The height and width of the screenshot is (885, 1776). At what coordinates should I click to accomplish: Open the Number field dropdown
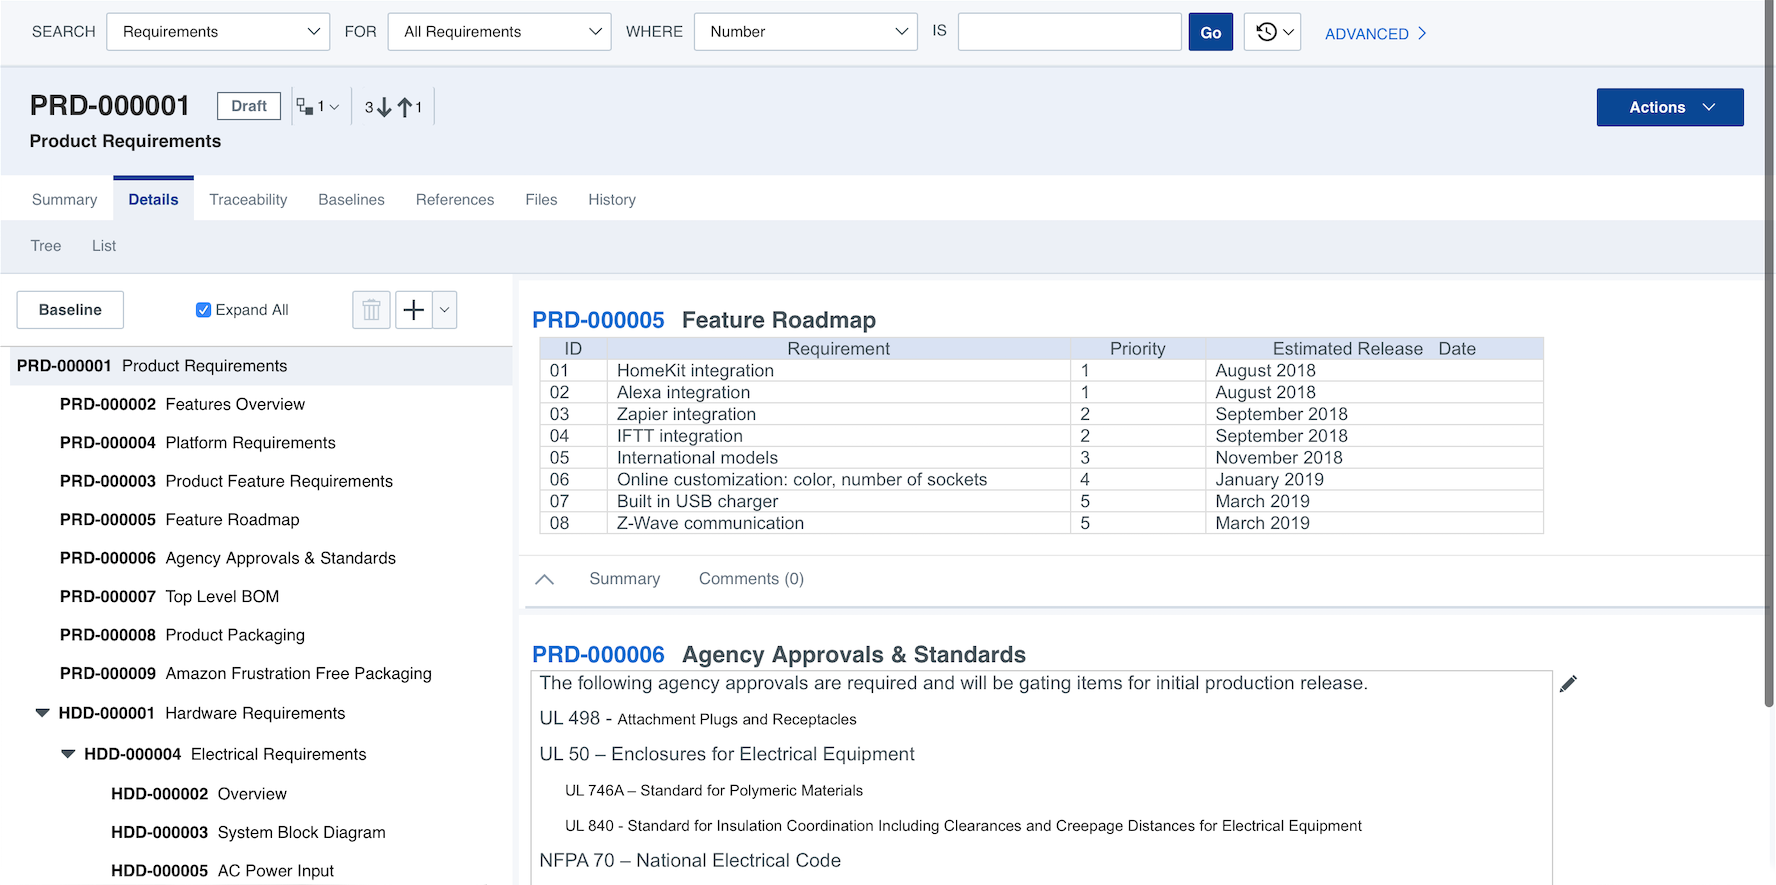coord(805,32)
